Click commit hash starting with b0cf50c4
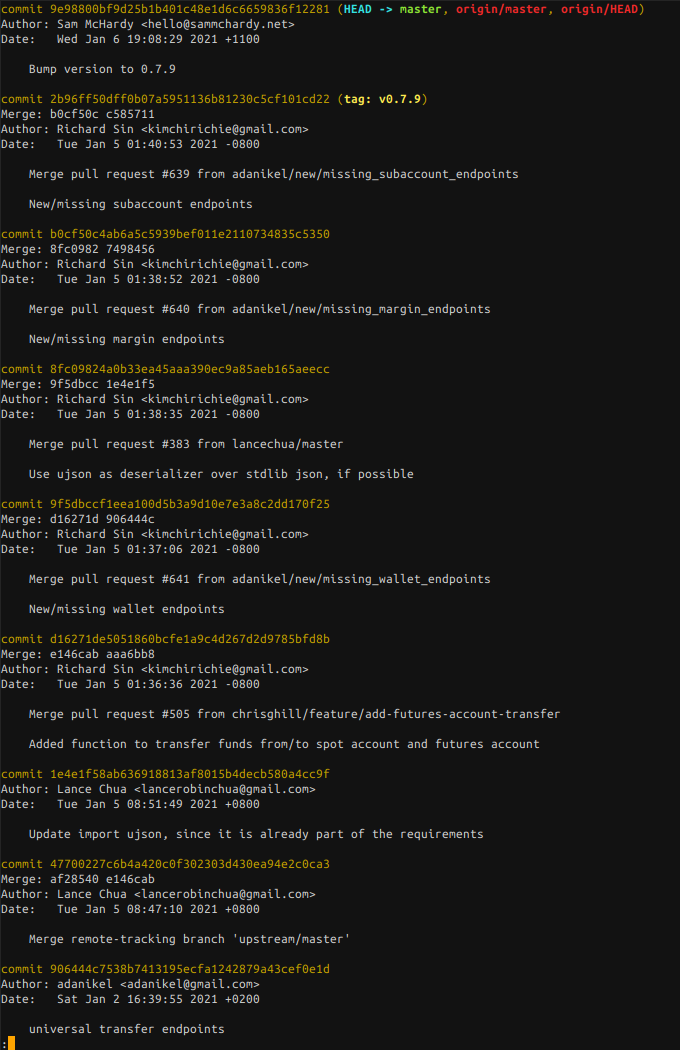Viewport: 680px width, 1050px height. 190,234
